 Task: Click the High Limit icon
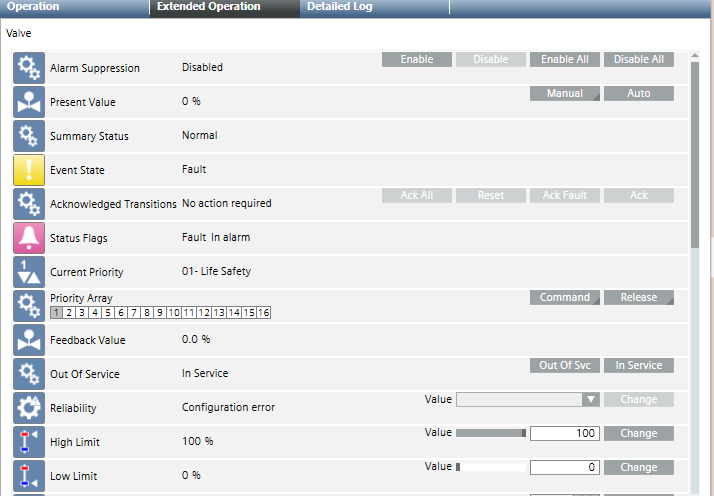[x=29, y=442]
